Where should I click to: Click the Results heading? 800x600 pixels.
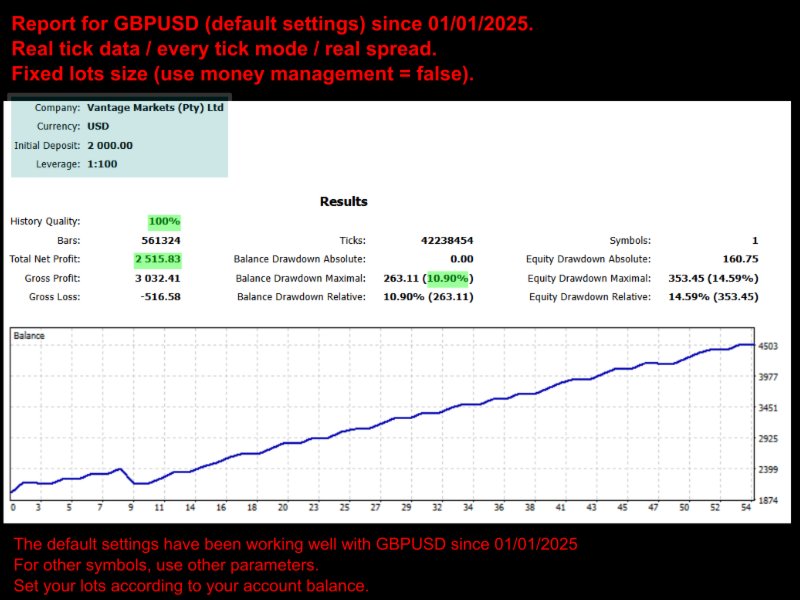pos(343,202)
